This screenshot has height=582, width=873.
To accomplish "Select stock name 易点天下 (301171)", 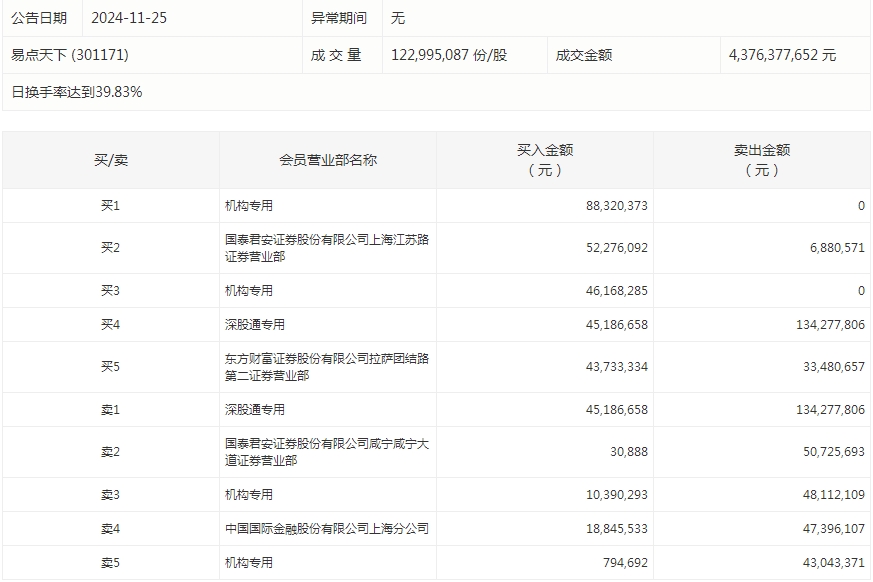I will (70, 55).
